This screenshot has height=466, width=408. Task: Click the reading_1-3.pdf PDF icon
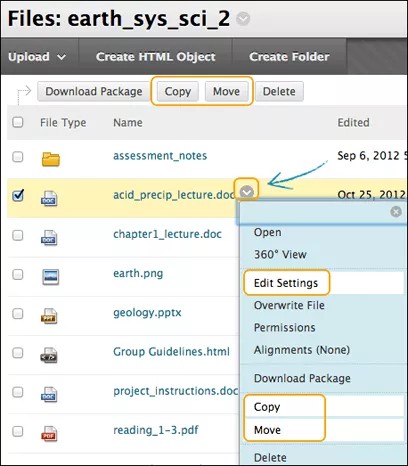49,433
